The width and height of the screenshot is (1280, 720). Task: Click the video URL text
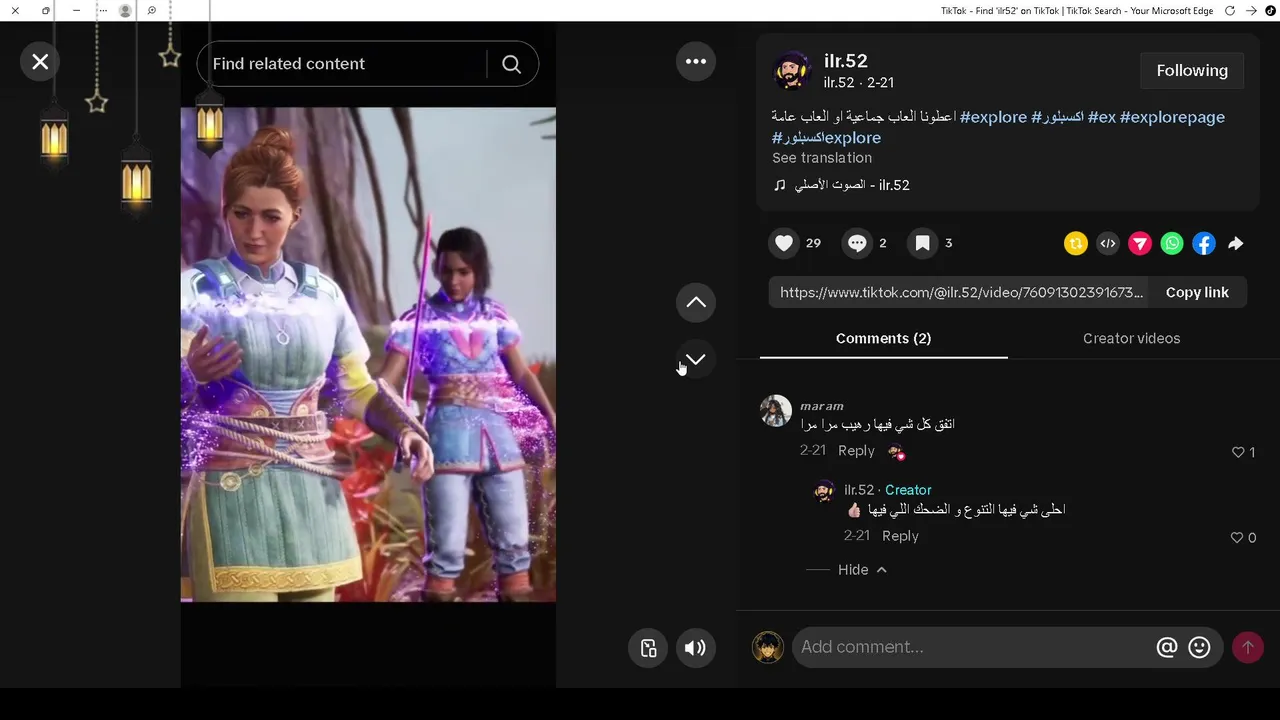[x=961, y=292]
